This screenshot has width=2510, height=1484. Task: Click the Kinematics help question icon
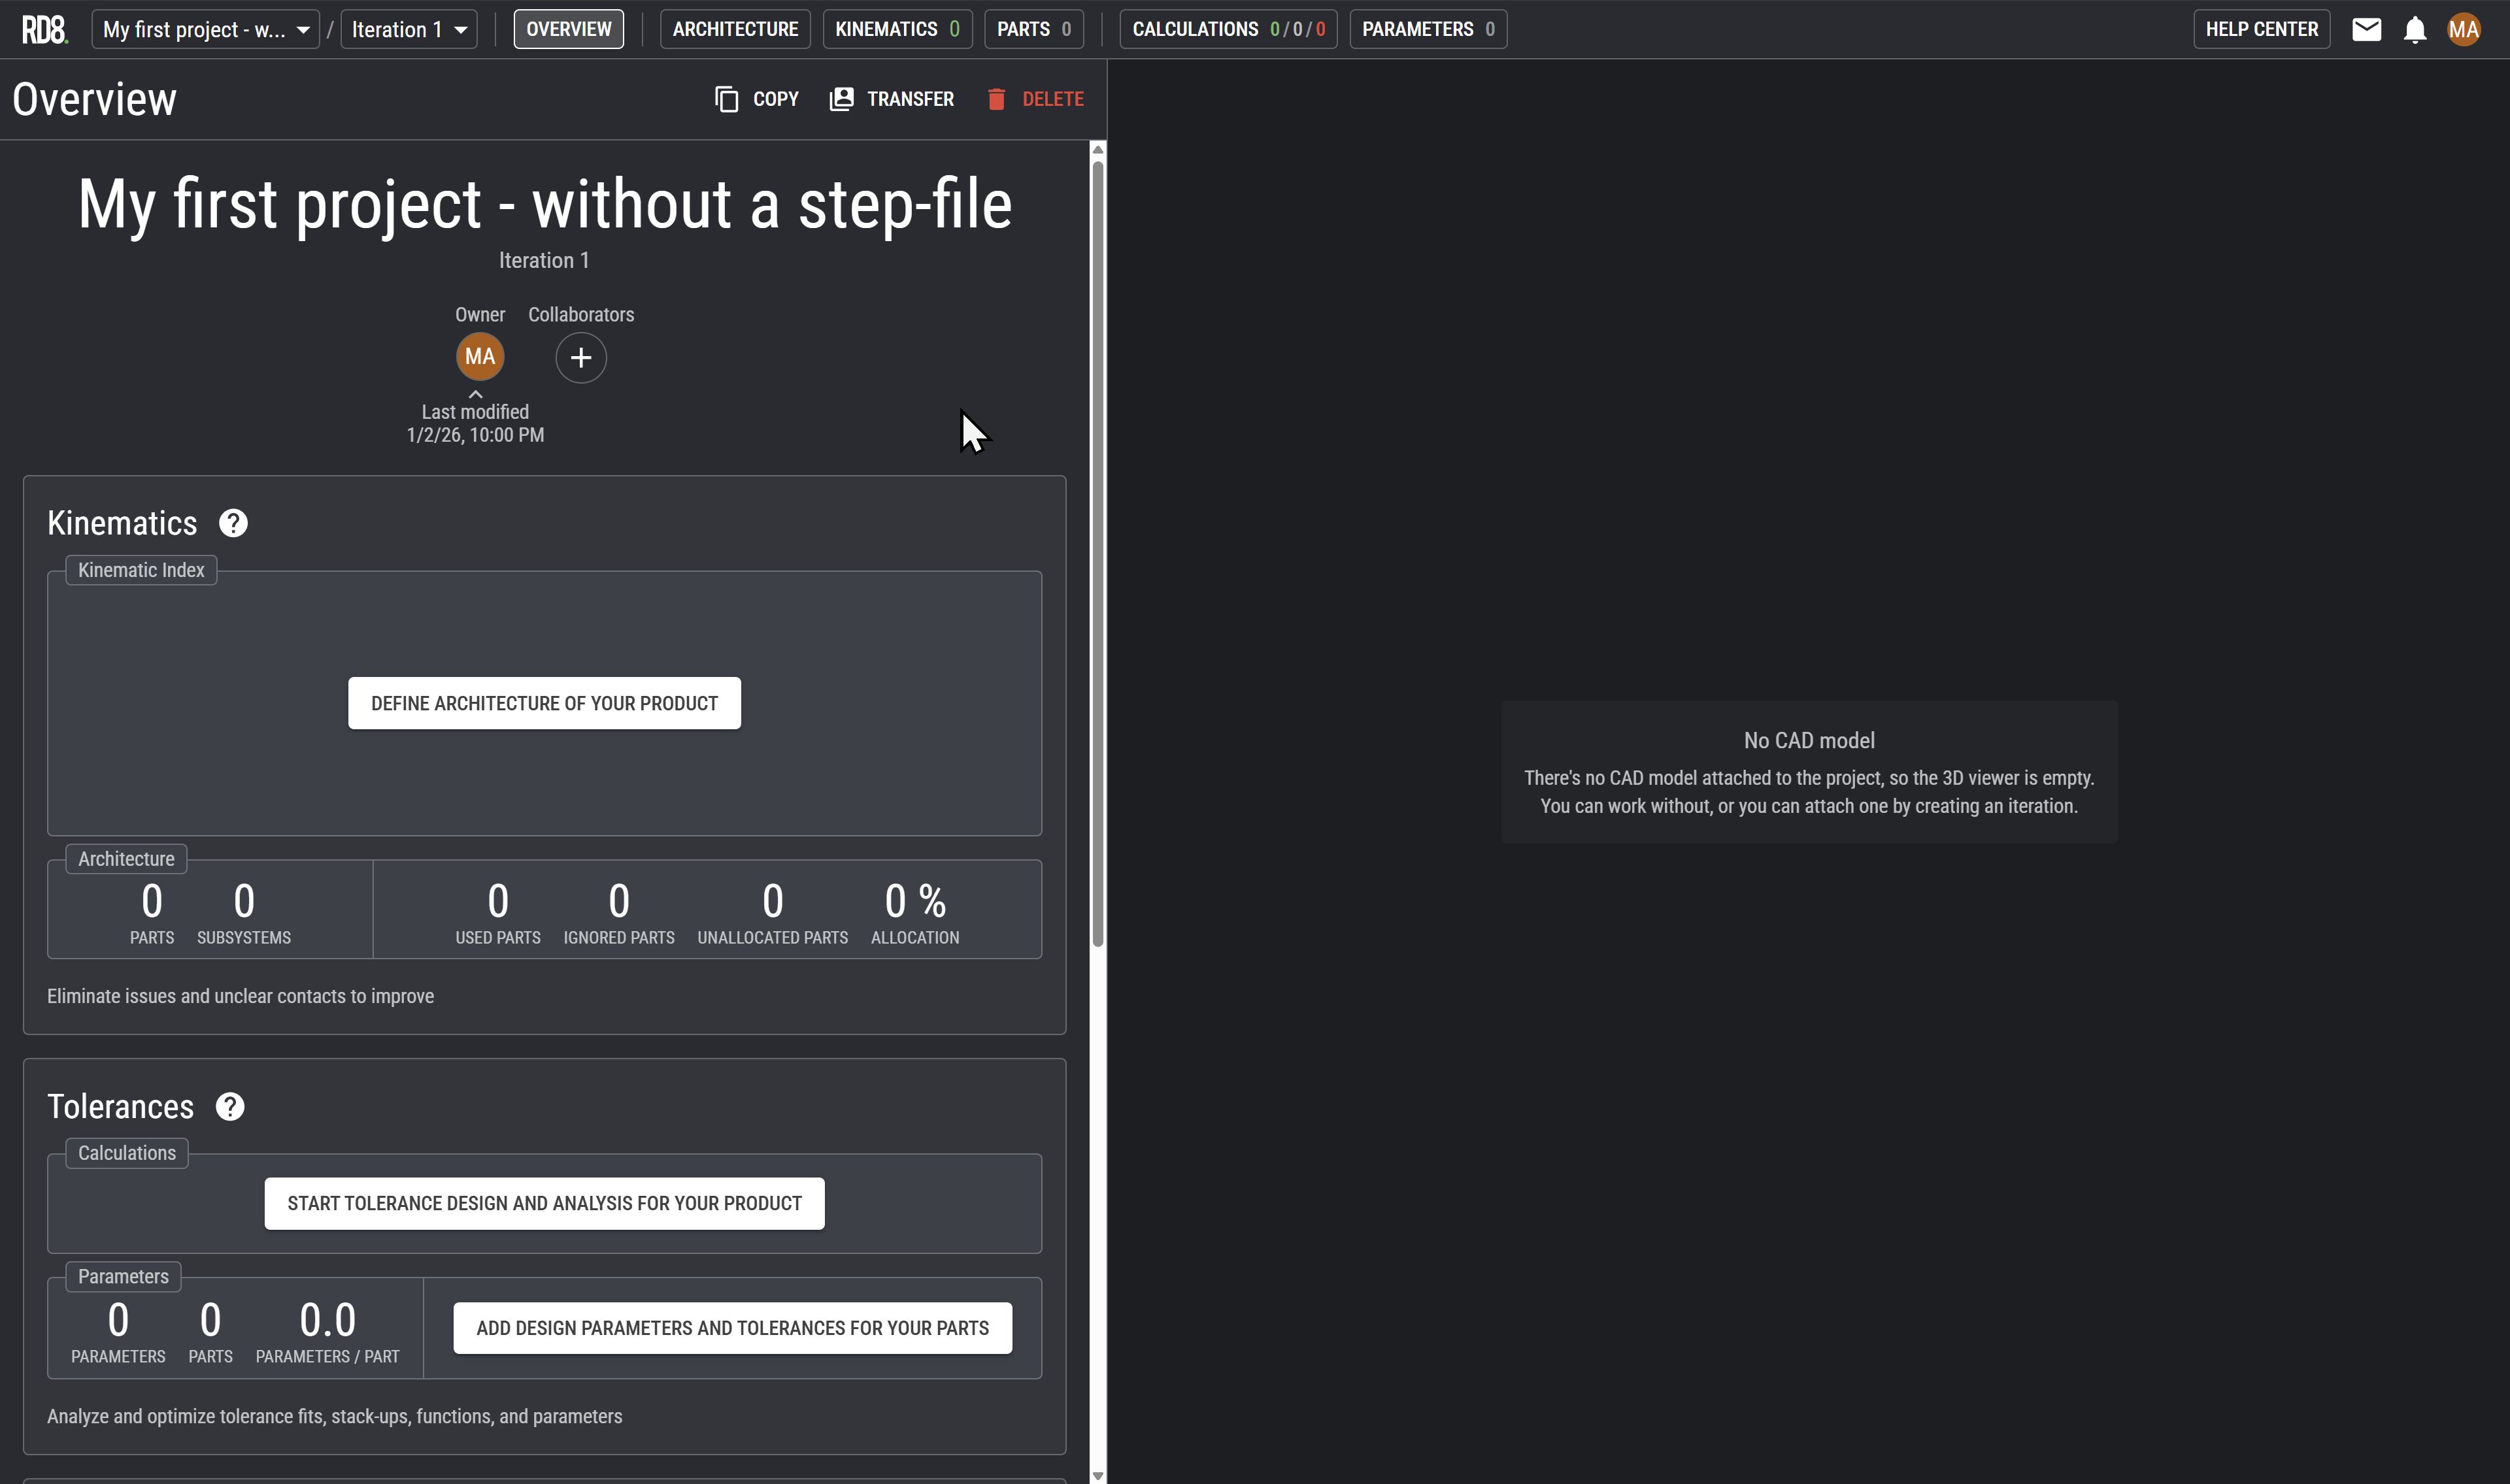click(233, 523)
